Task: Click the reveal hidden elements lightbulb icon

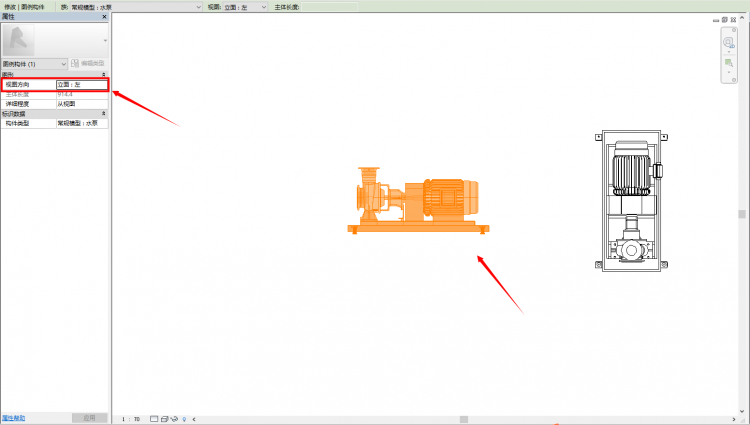Action: (x=184, y=419)
